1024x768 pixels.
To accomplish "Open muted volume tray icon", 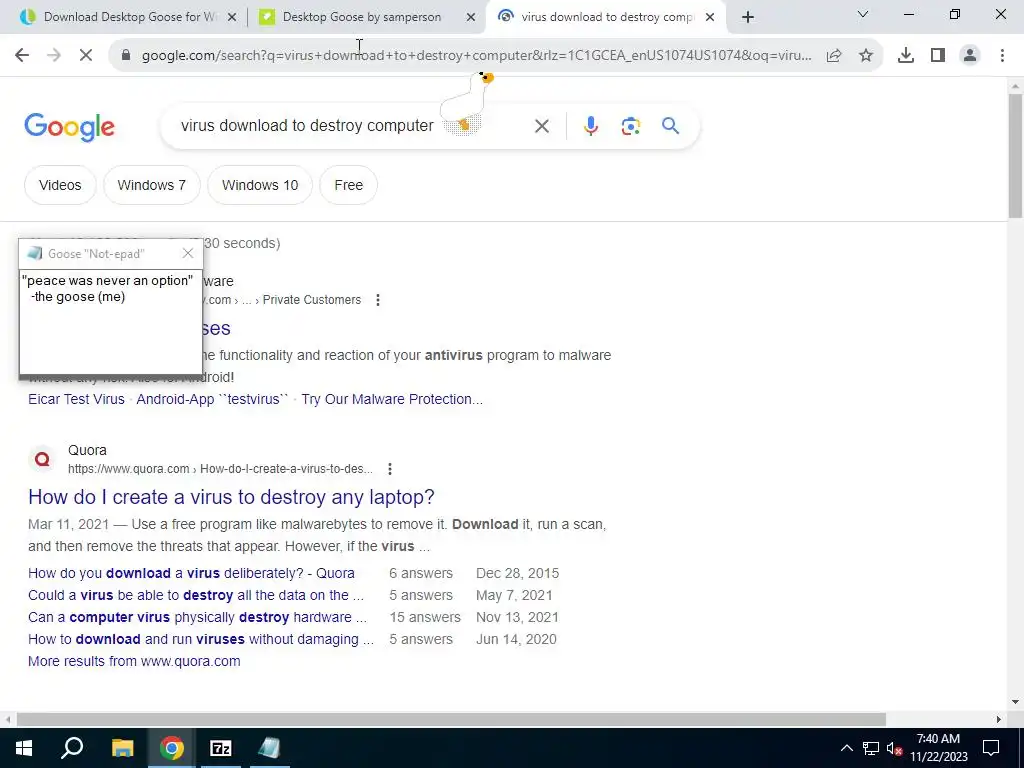I will 894,748.
